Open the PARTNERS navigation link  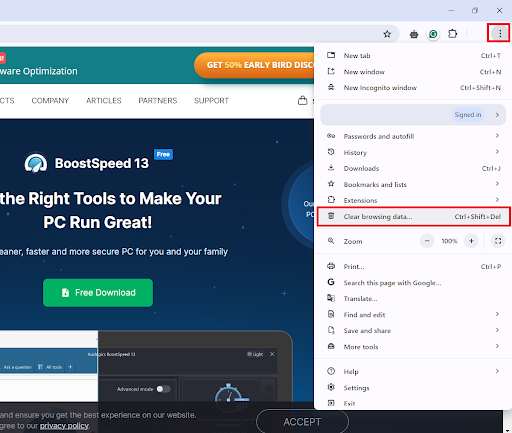point(158,101)
